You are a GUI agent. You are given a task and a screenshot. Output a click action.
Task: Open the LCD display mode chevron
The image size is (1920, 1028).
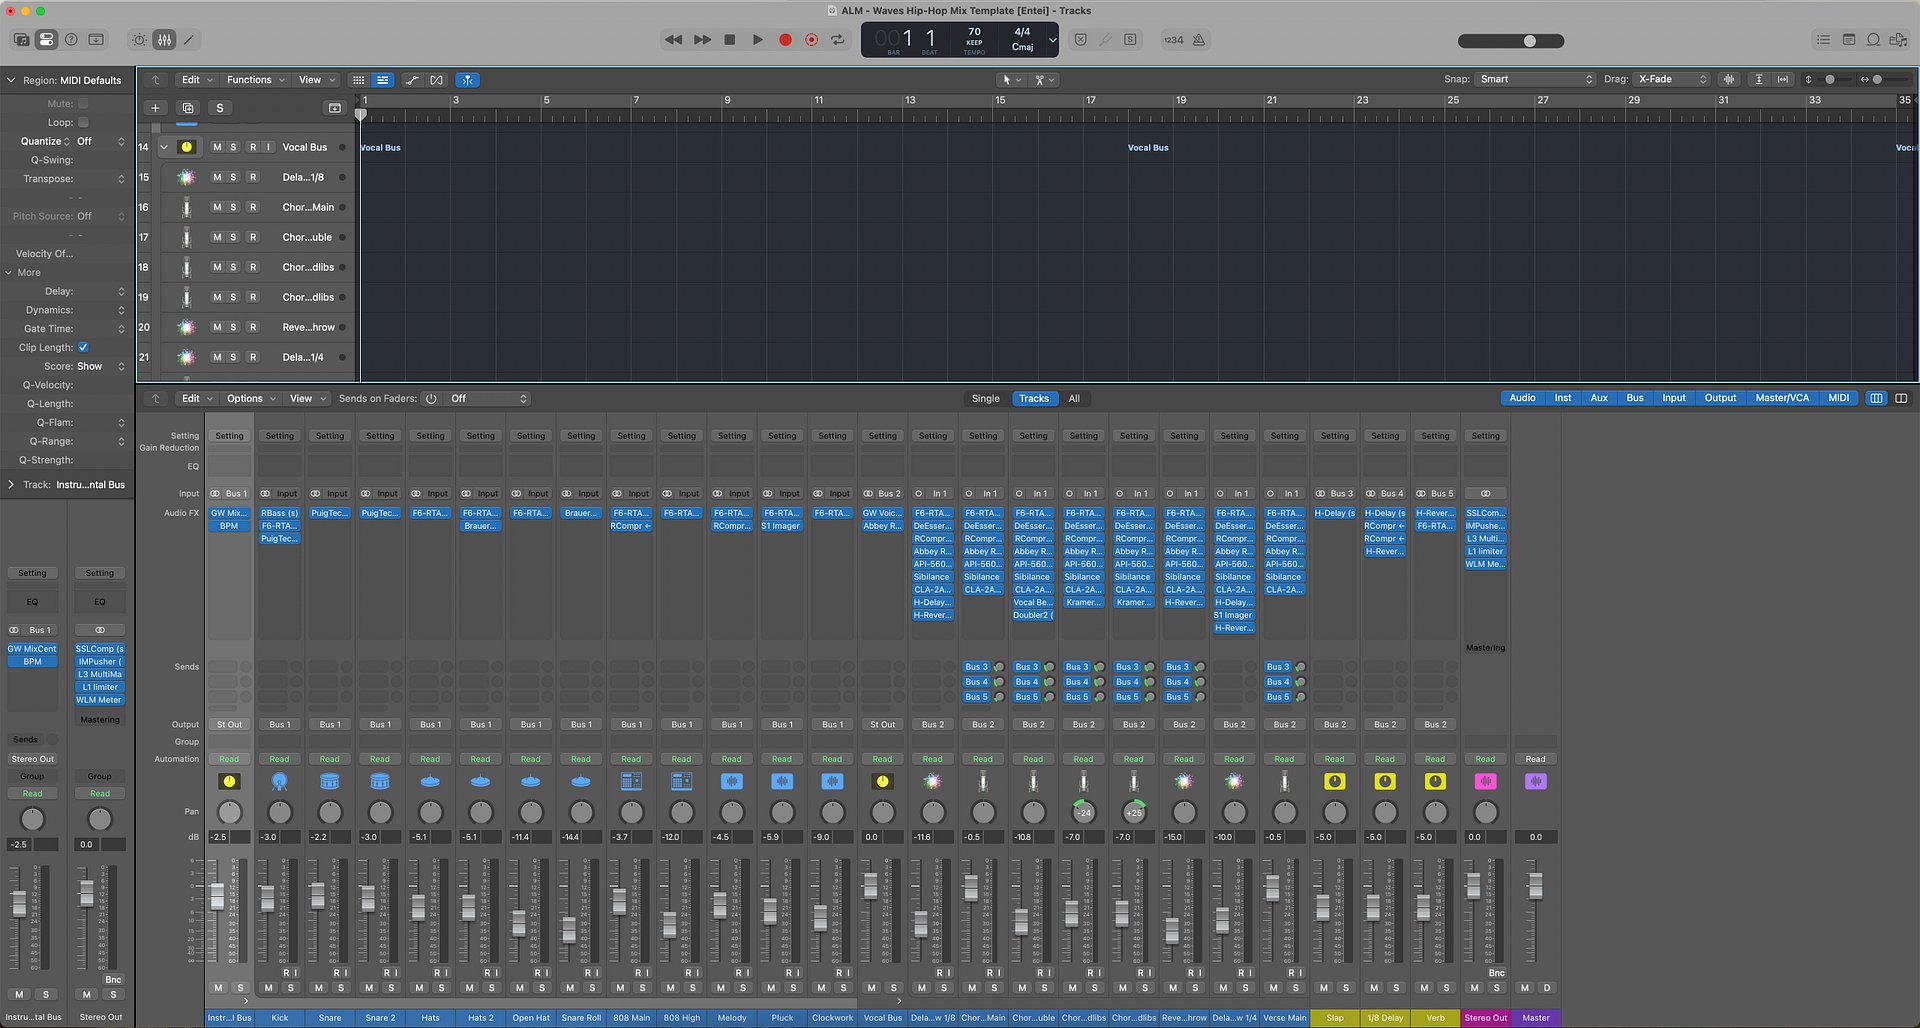click(1052, 41)
